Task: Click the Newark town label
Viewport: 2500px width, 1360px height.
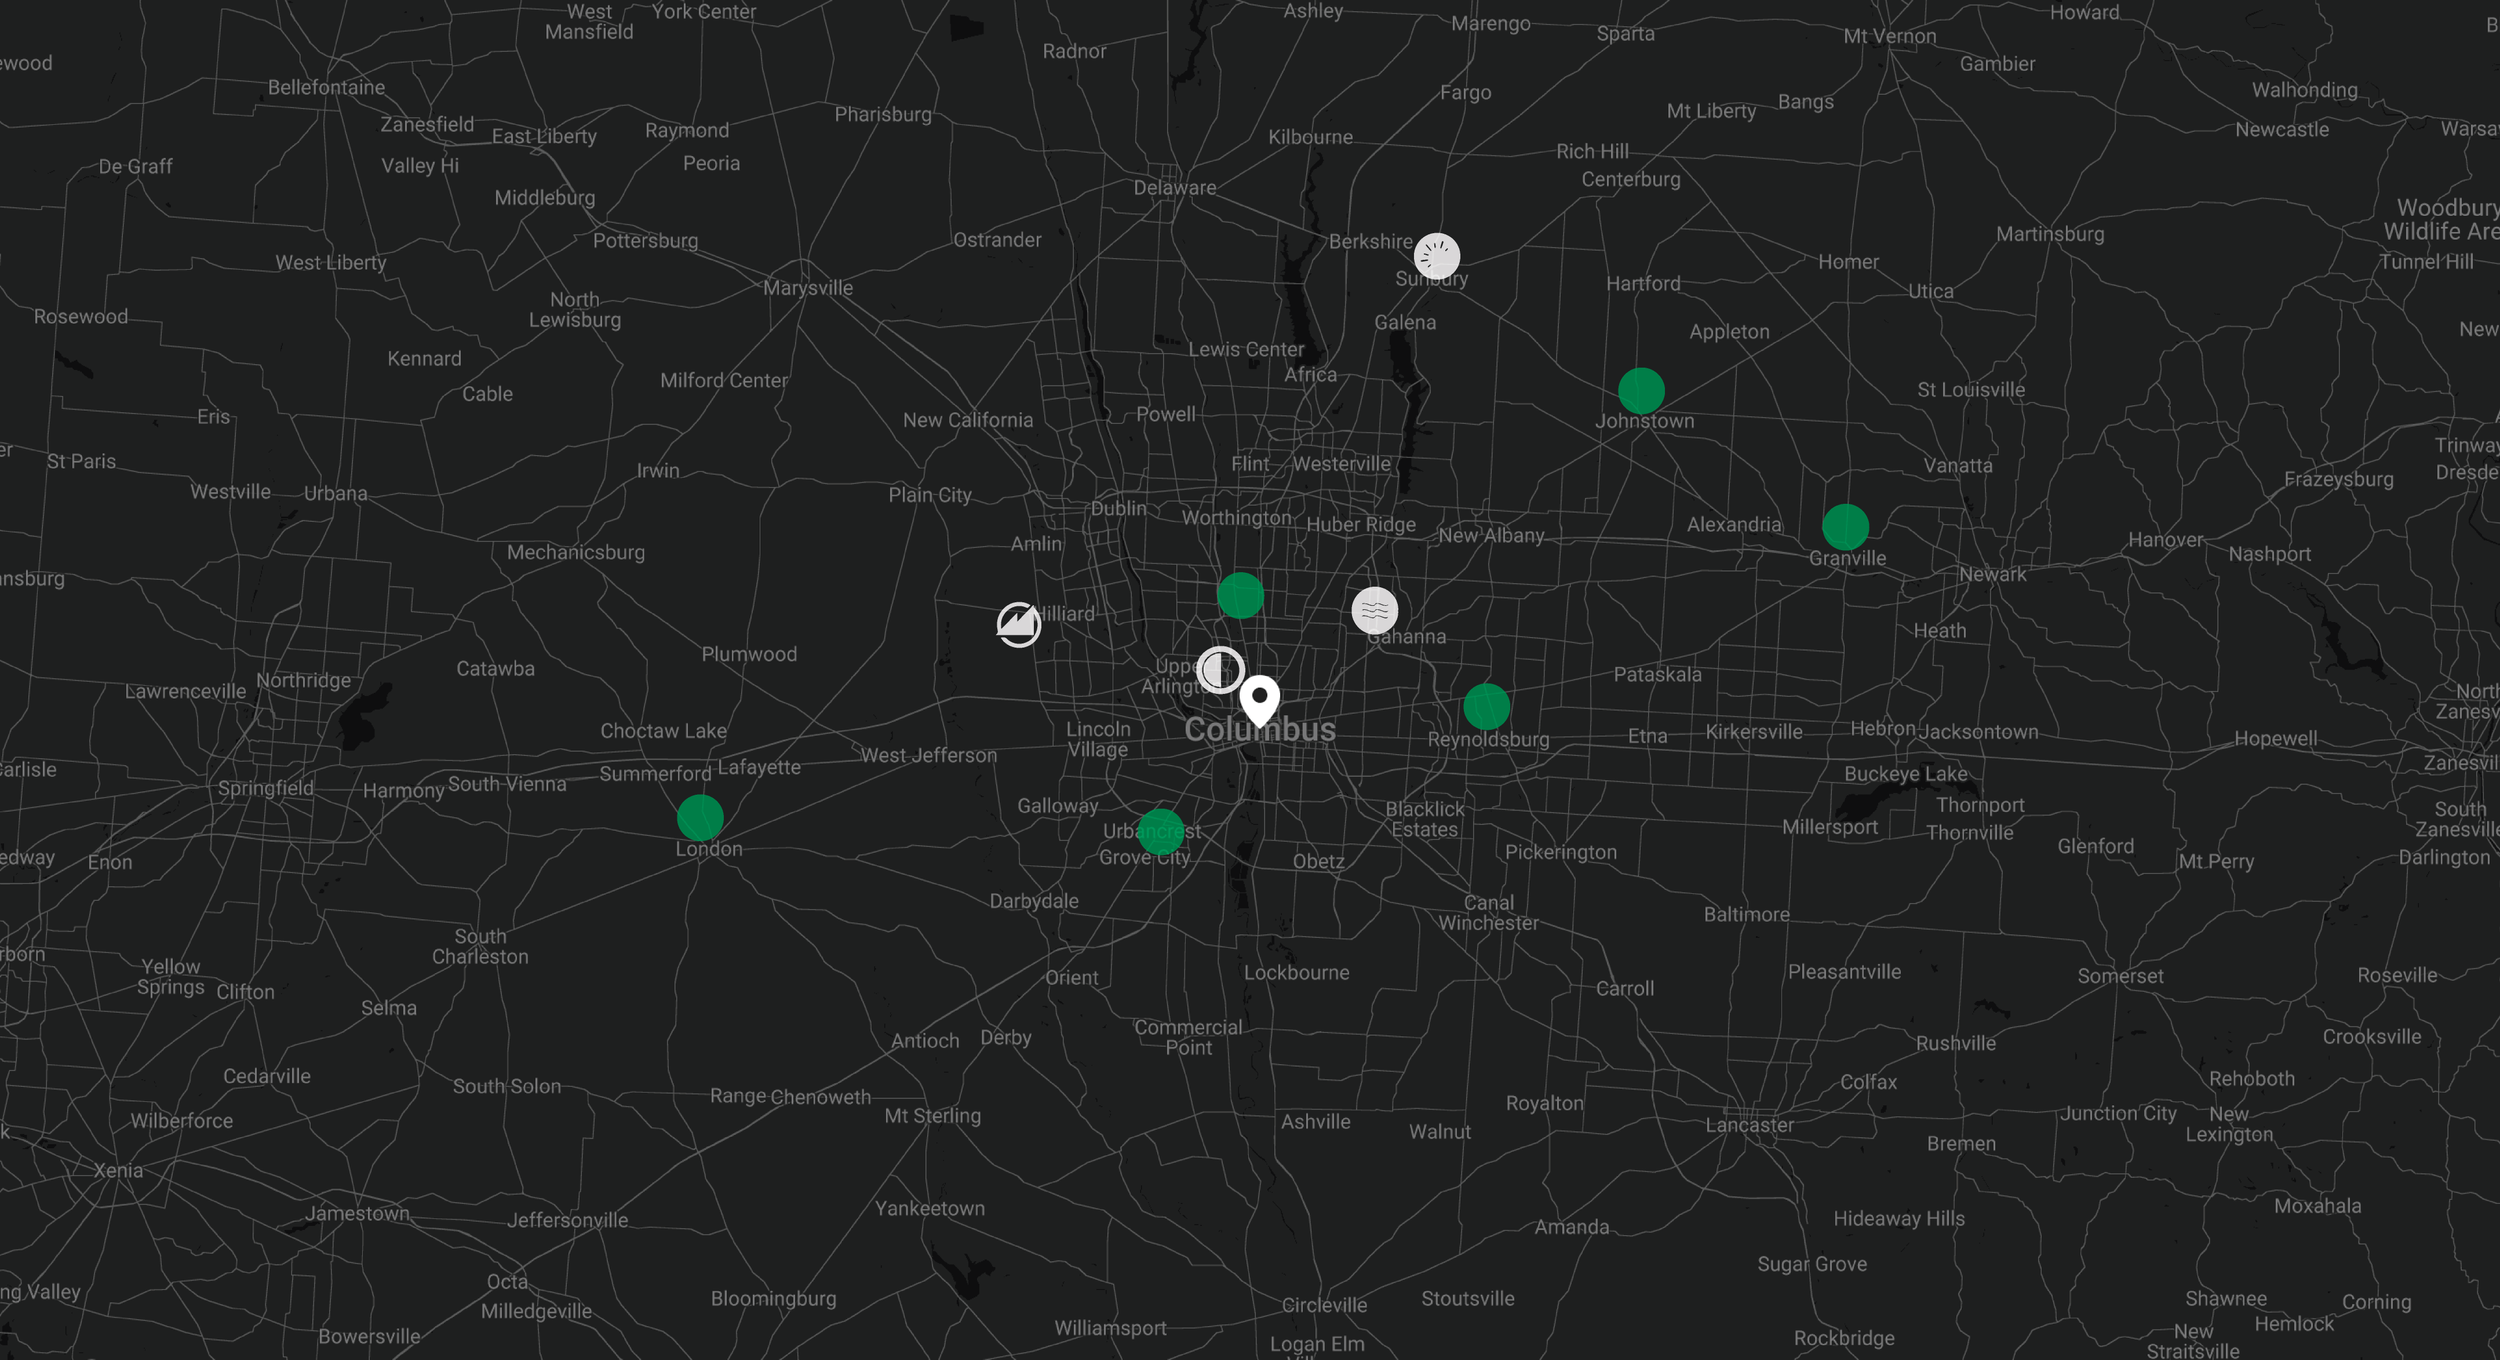Action: (x=1992, y=574)
